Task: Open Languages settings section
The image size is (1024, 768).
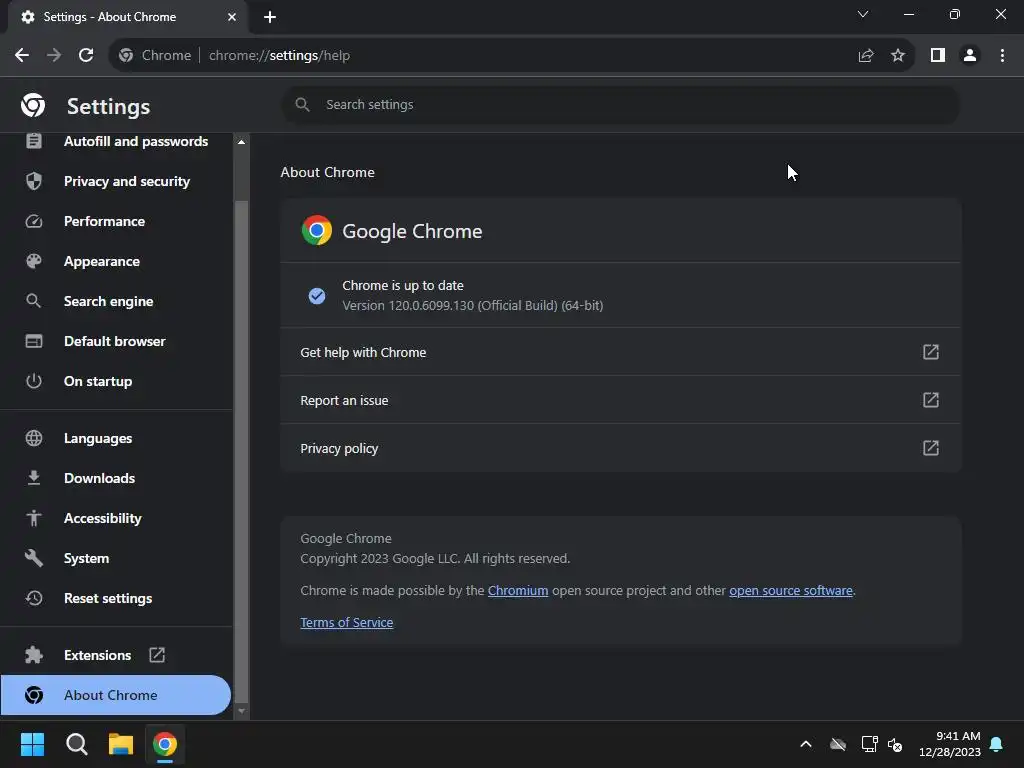Action: (116, 438)
